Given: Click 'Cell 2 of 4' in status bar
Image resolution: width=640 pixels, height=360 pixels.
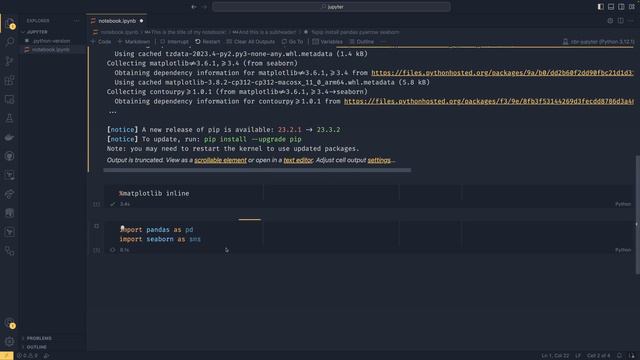Looking at the screenshot, I should tap(598, 356).
